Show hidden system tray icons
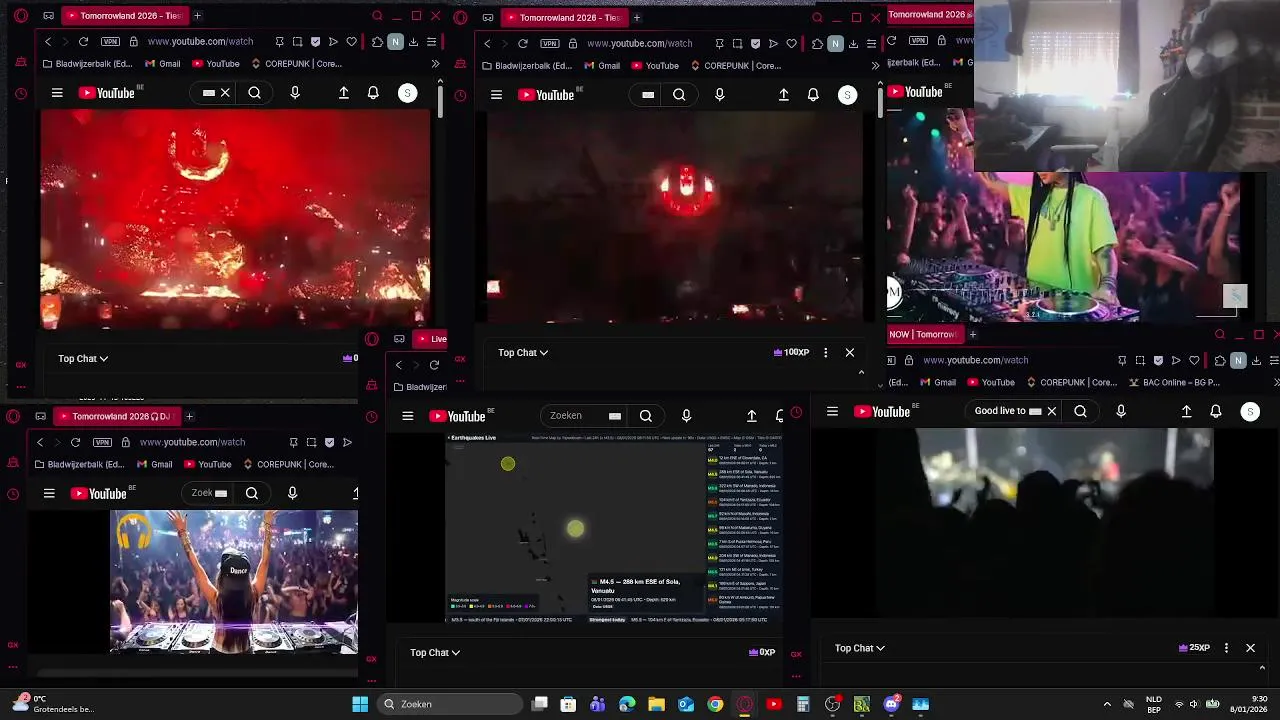The width and height of the screenshot is (1280, 720). coord(1107,704)
